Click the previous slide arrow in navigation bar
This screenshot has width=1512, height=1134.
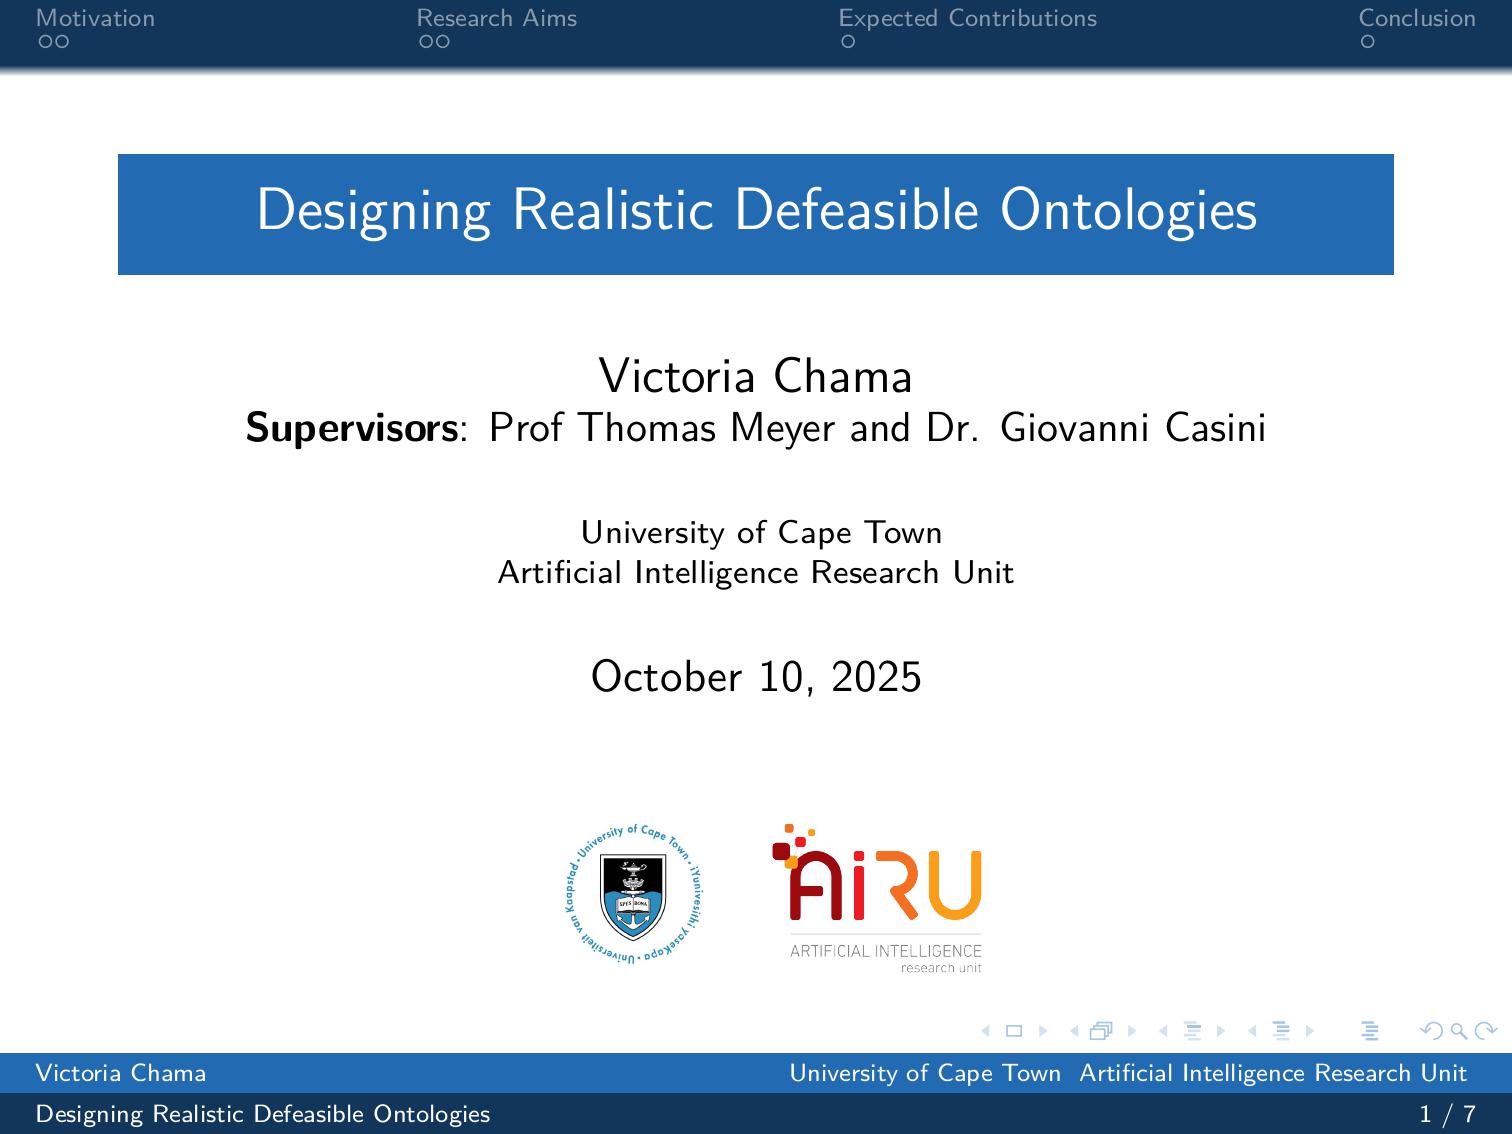(986, 1031)
